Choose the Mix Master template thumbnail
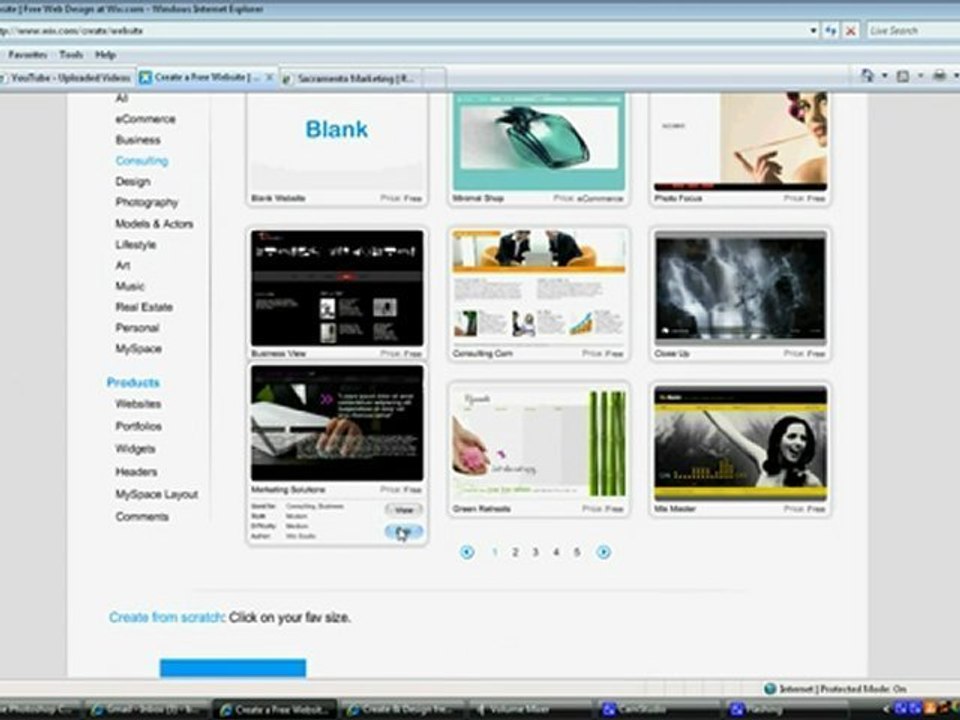960x720 pixels. tap(740, 443)
